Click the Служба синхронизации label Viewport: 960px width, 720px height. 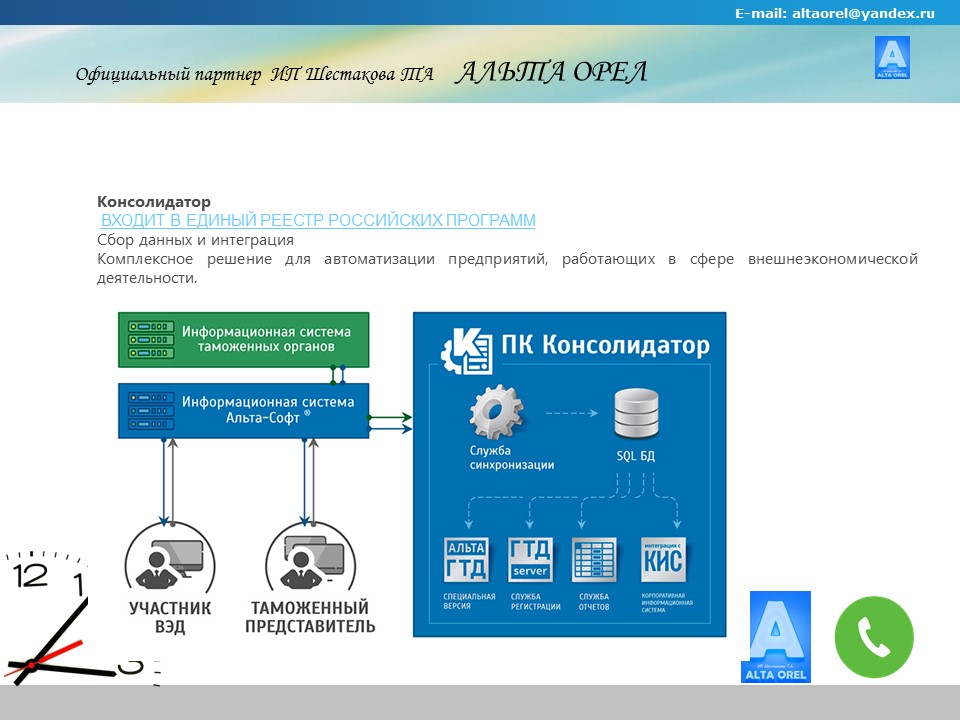(x=512, y=457)
